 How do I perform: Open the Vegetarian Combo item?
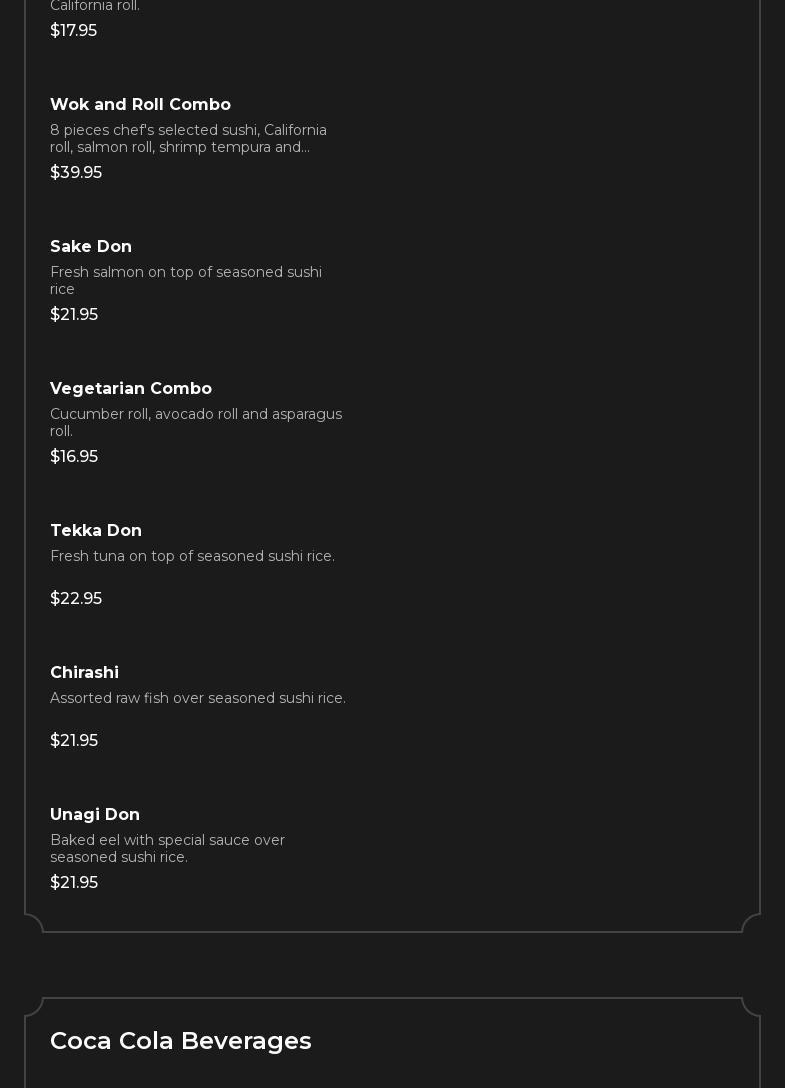(131, 389)
